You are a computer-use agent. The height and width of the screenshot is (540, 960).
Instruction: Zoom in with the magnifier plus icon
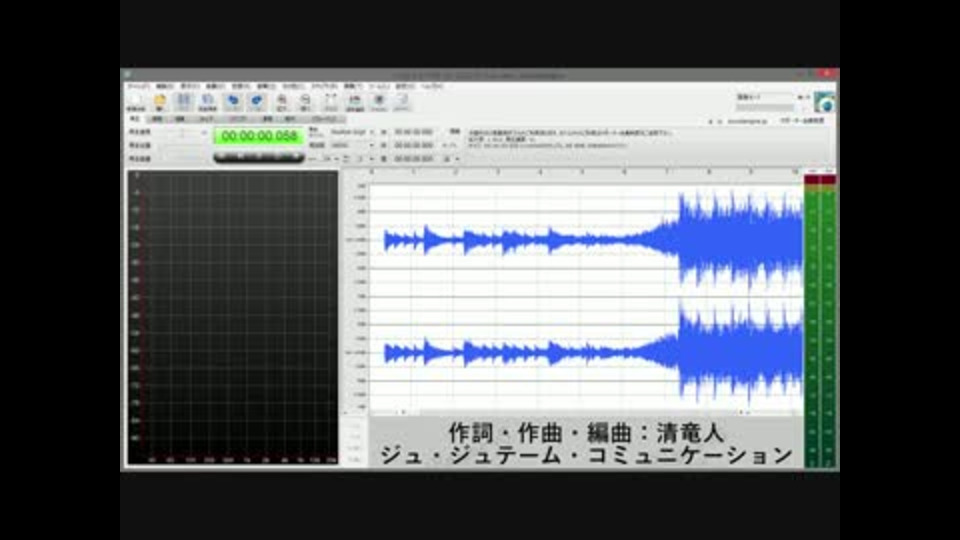click(282, 102)
